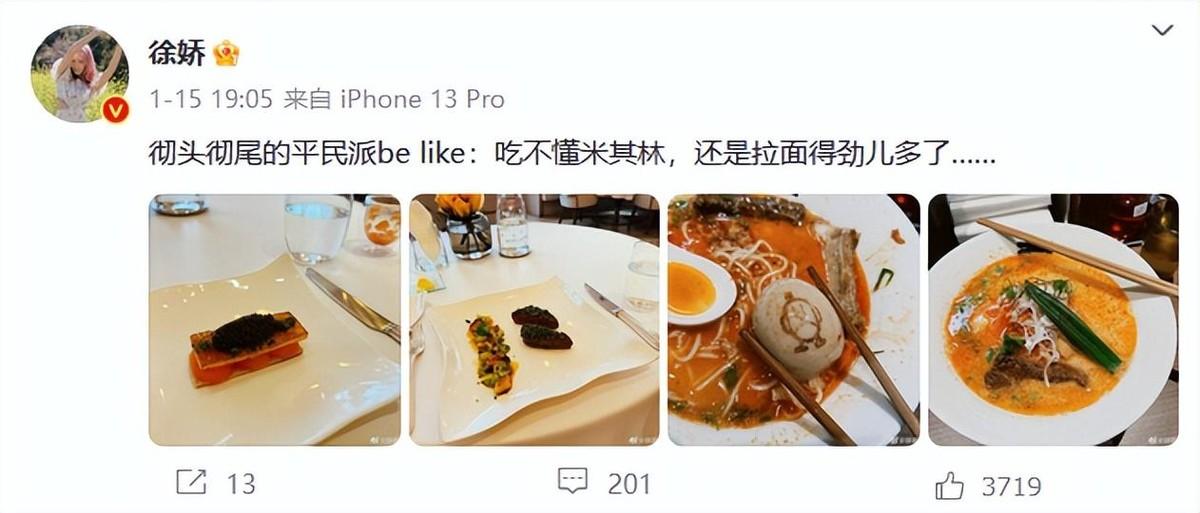Open the fourth photo of ramen bowl
Screen dimensions: 1200x513
[1053, 319]
